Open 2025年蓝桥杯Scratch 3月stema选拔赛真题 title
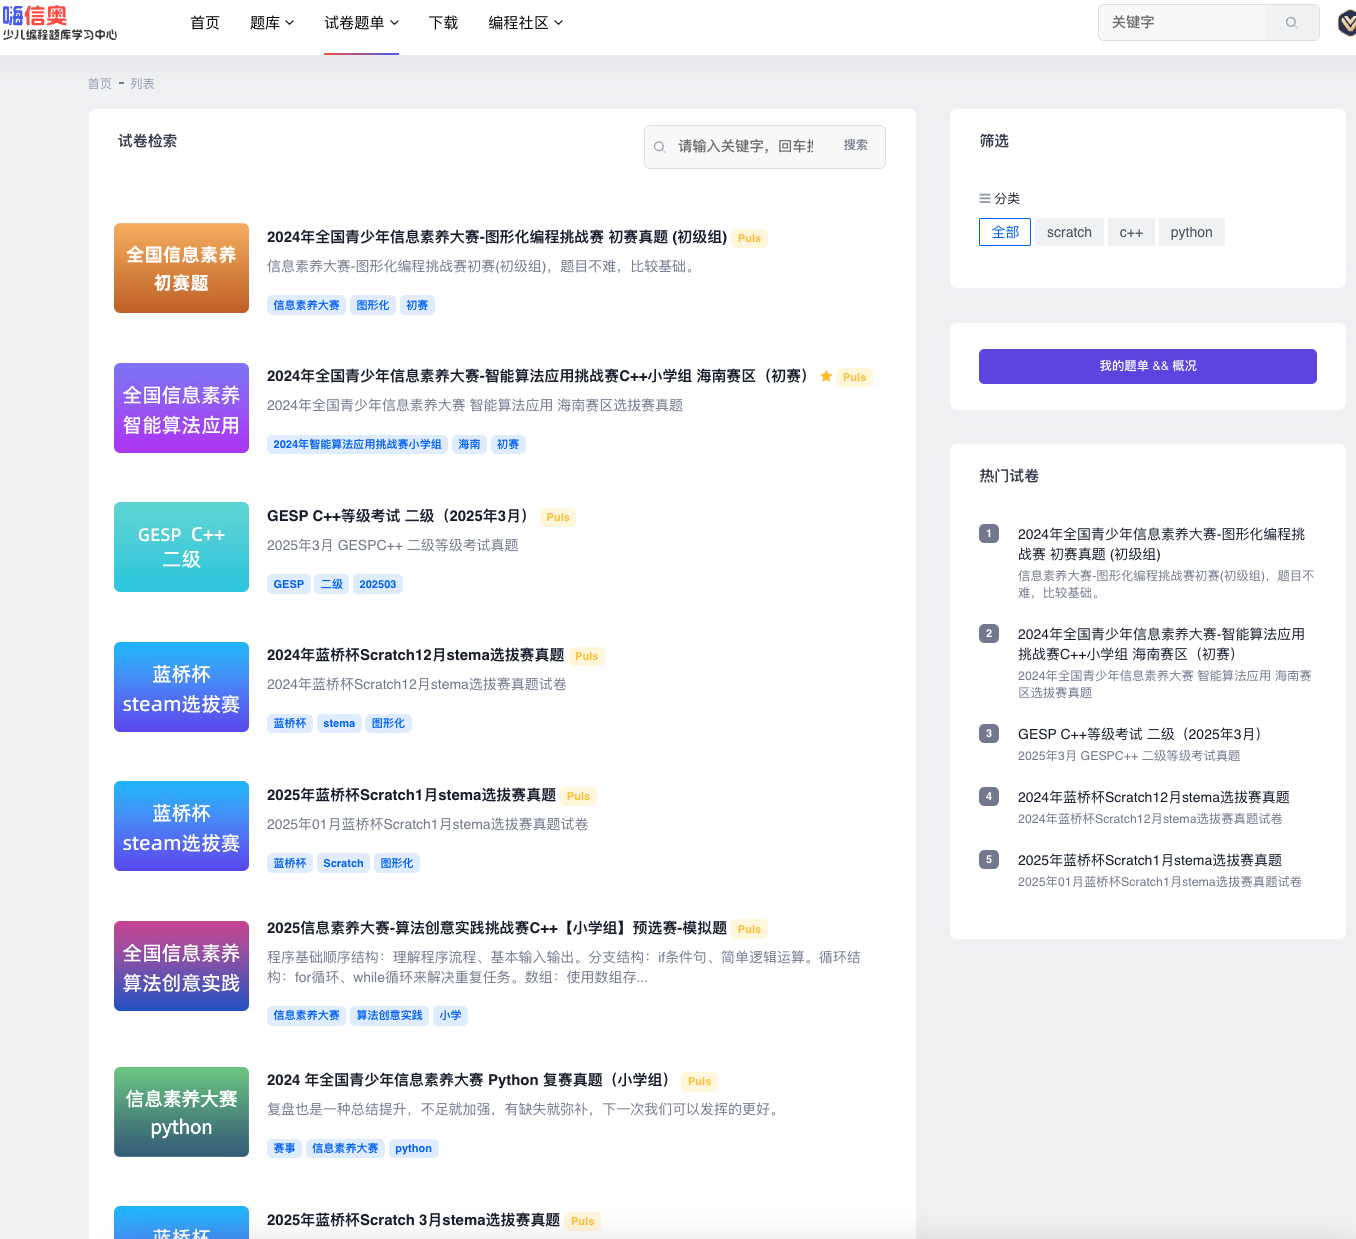1356x1239 pixels. pyautogui.click(x=413, y=1220)
